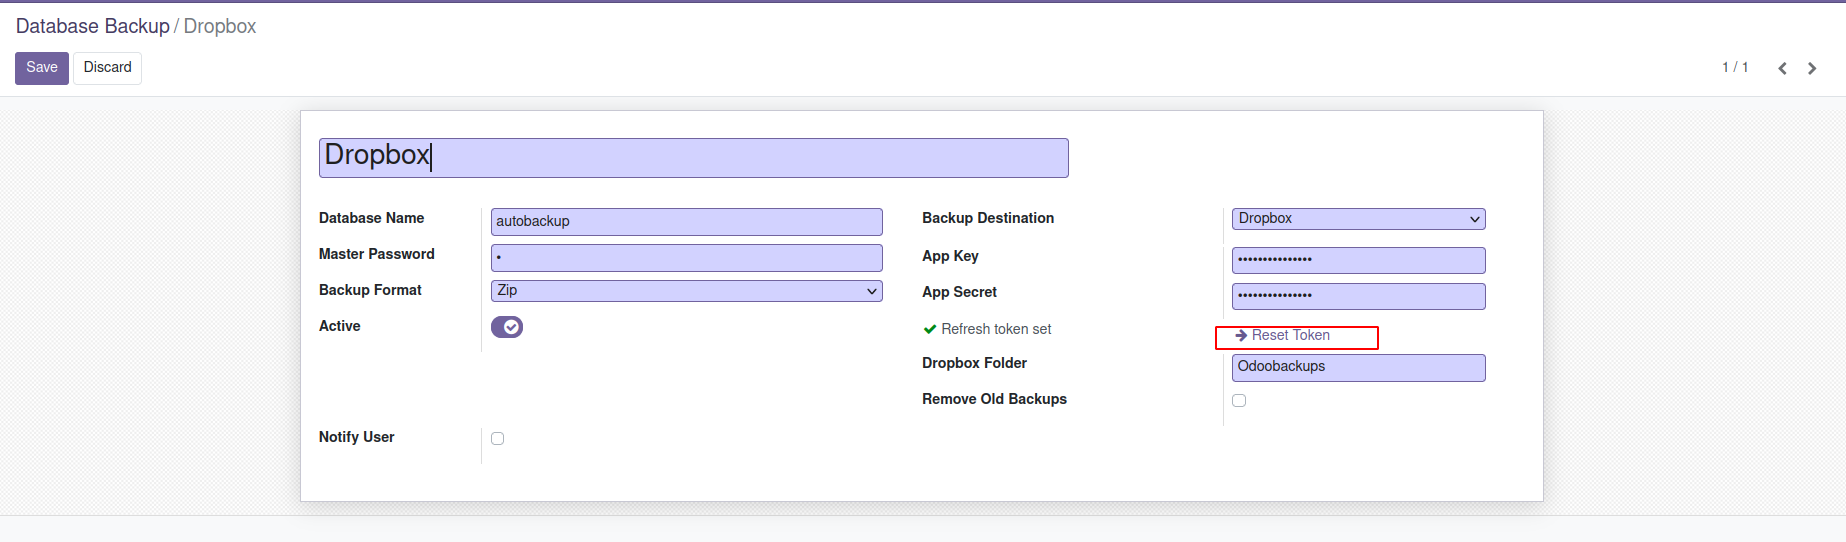Click the Reset Token arrow icon

(x=1241, y=336)
